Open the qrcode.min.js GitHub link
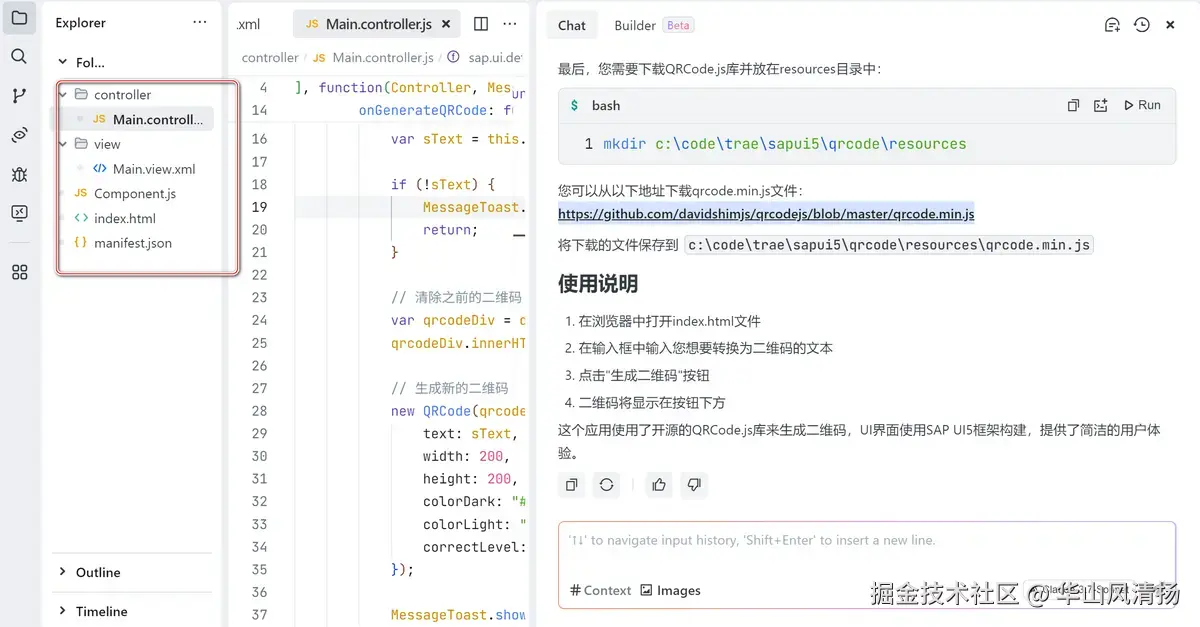Image resolution: width=1200 pixels, height=627 pixels. [x=766, y=214]
